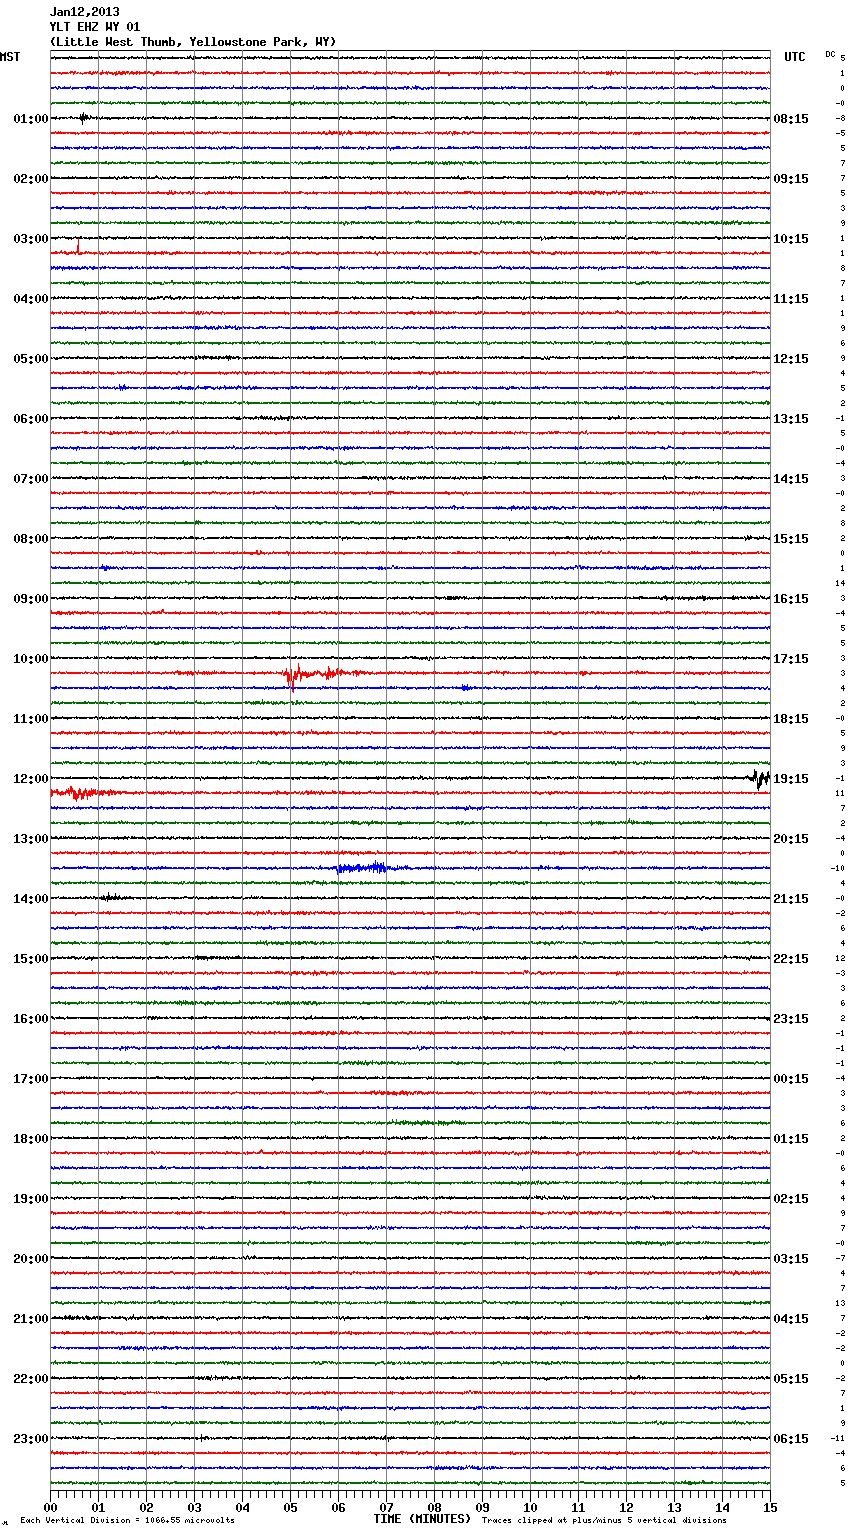Select the 23:00 MST row label
Viewport: 850px width, 1534px height.
coord(31,1439)
